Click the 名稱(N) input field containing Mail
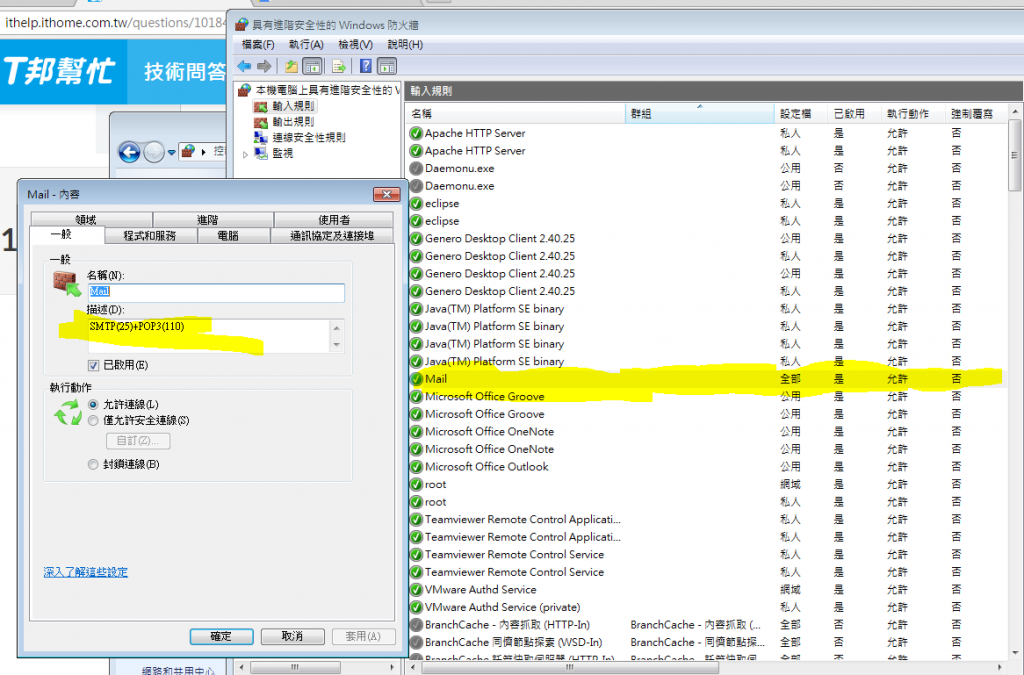This screenshot has height=675, width=1024. (x=216, y=292)
